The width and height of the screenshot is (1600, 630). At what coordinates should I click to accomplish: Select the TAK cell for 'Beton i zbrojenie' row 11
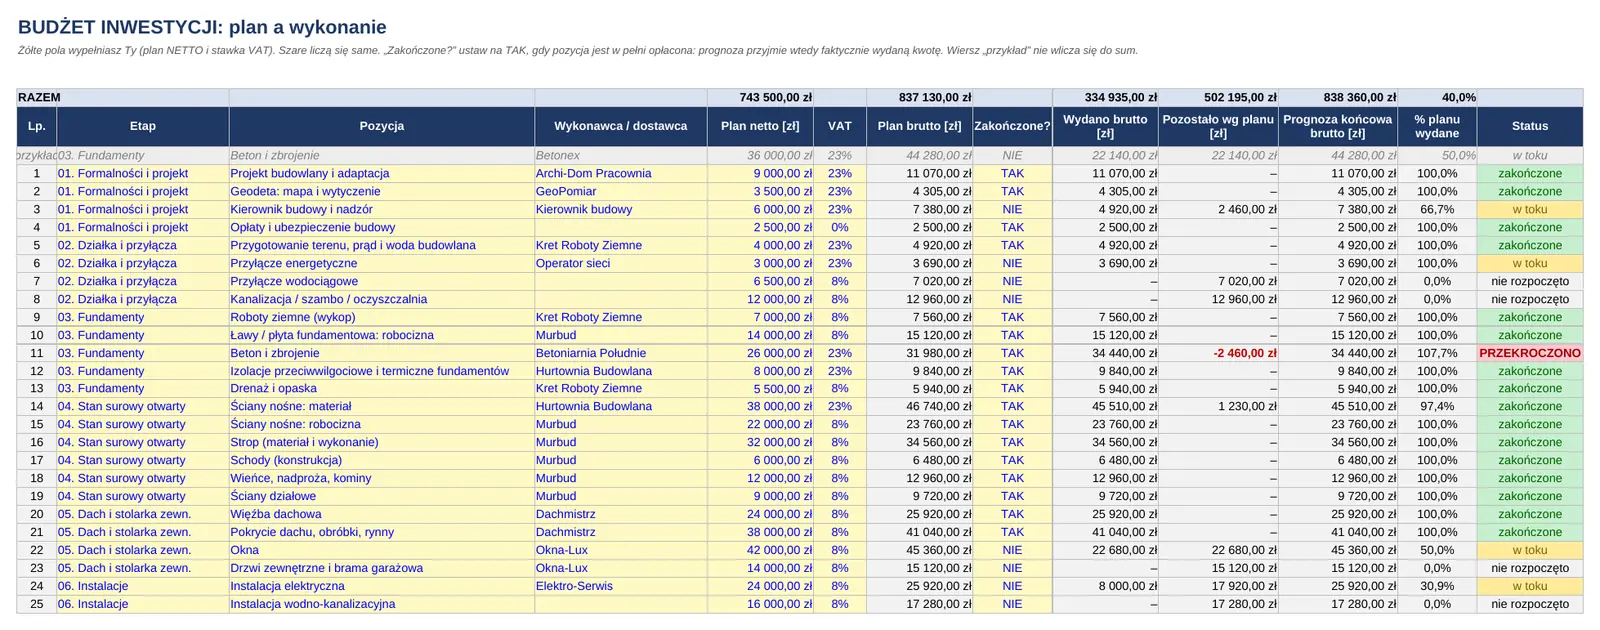click(x=1012, y=353)
